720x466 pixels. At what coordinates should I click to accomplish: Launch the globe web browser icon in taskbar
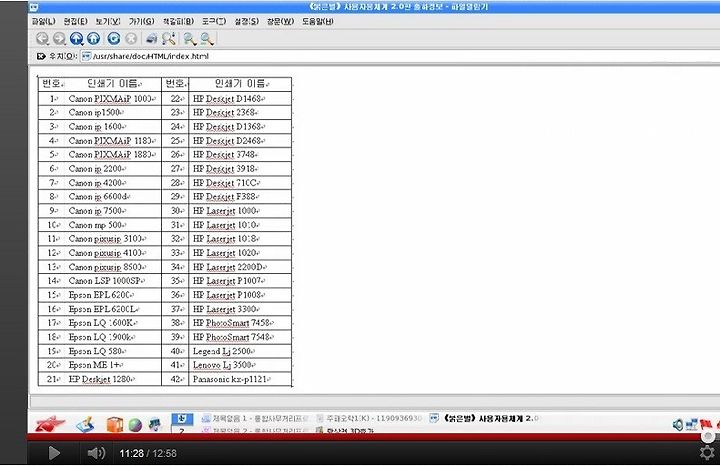[x=135, y=425]
